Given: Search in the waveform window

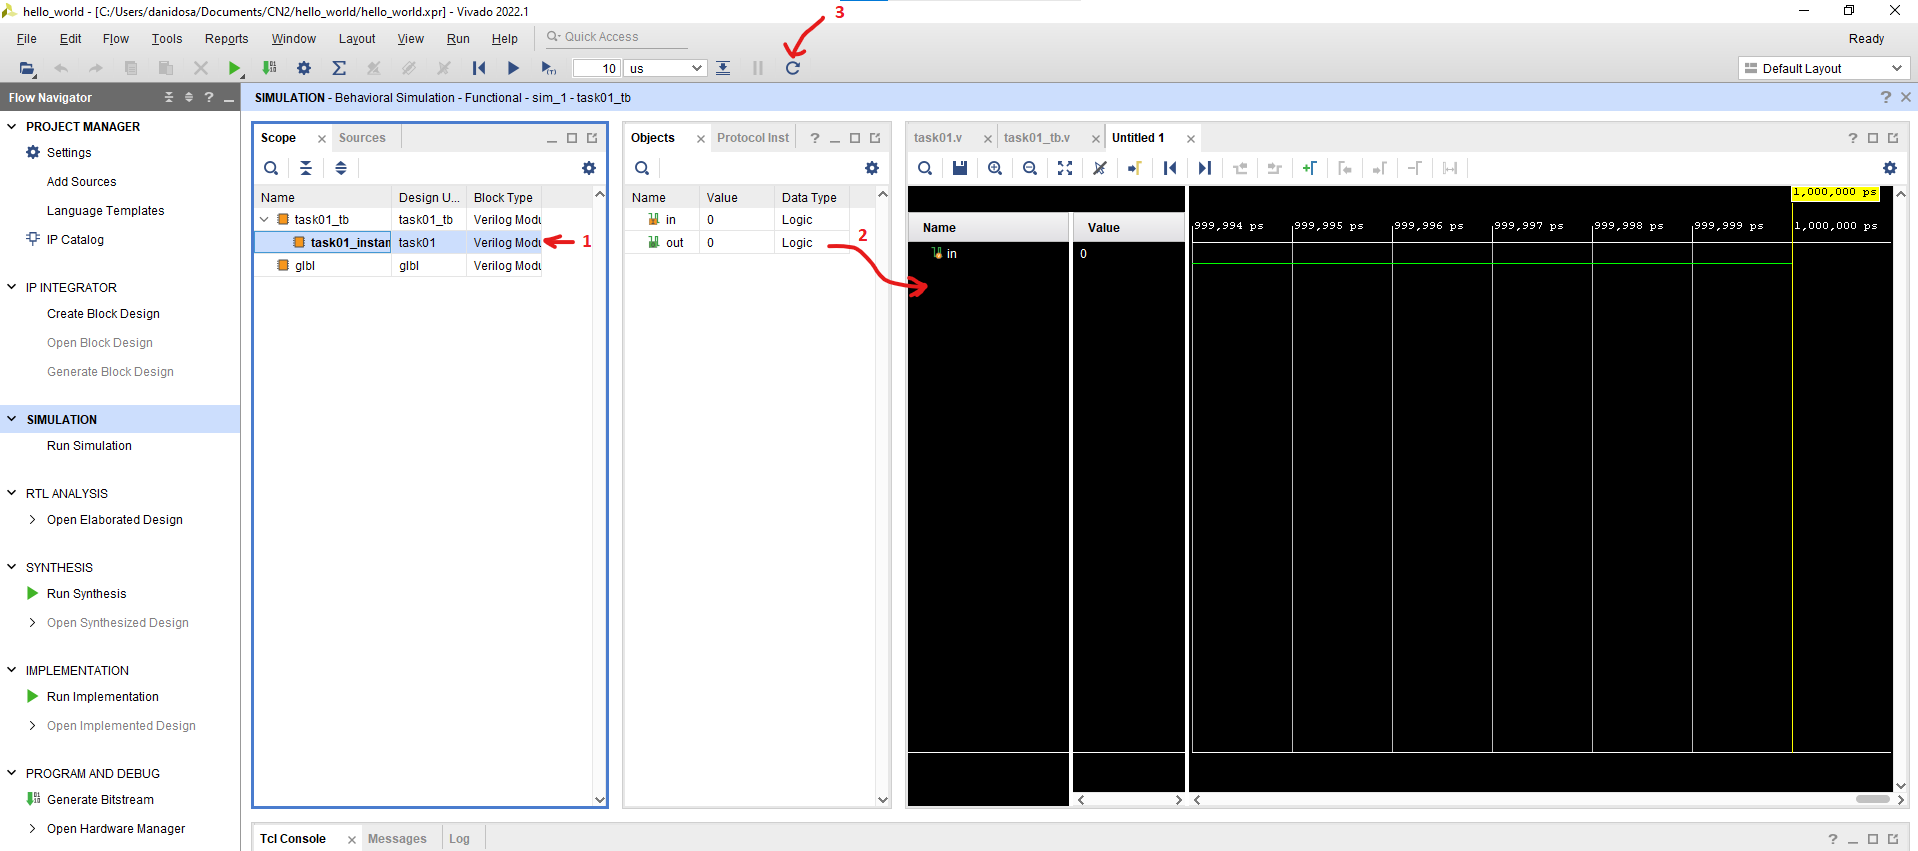Looking at the screenshot, I should (925, 168).
